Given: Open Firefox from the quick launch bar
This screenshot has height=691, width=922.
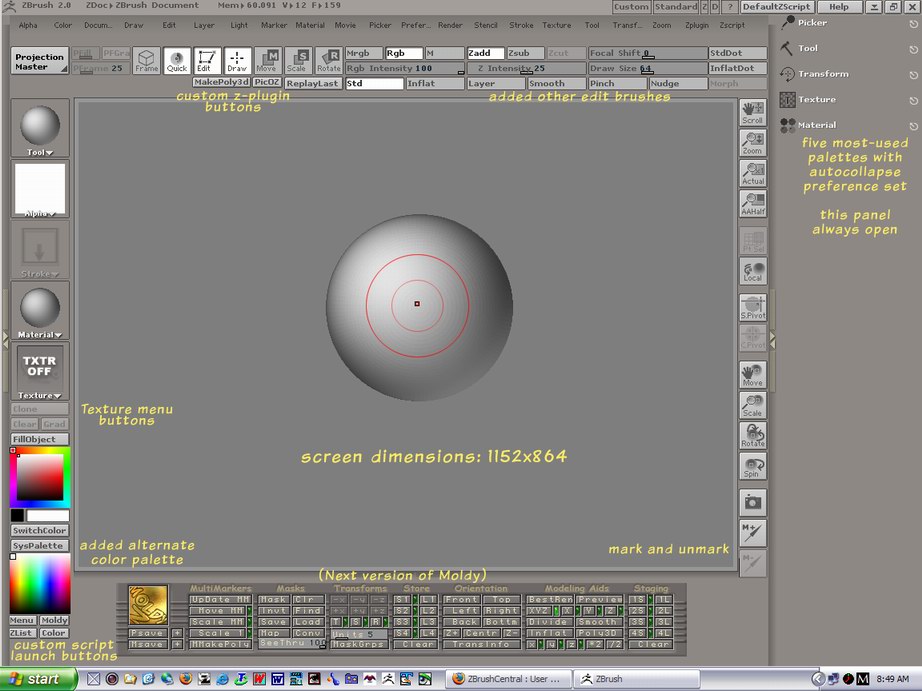Looking at the screenshot, I should click(185, 679).
